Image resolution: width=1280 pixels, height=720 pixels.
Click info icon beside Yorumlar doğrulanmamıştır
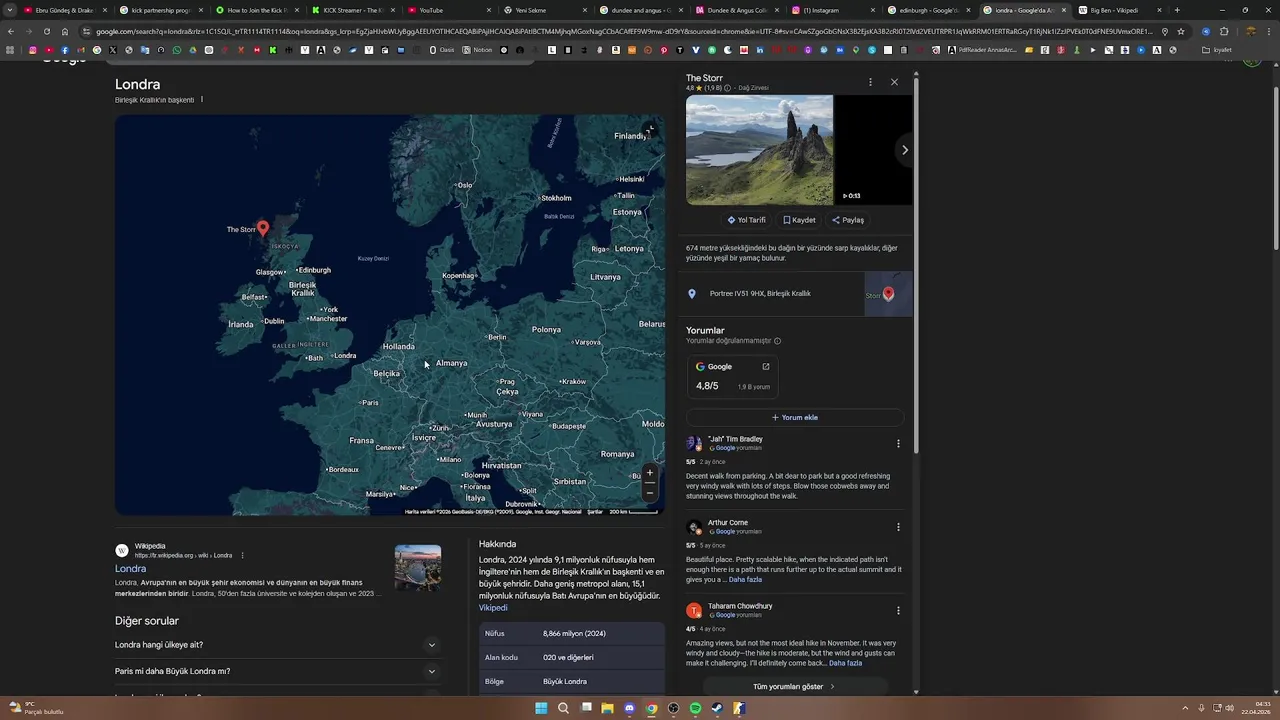click(777, 341)
